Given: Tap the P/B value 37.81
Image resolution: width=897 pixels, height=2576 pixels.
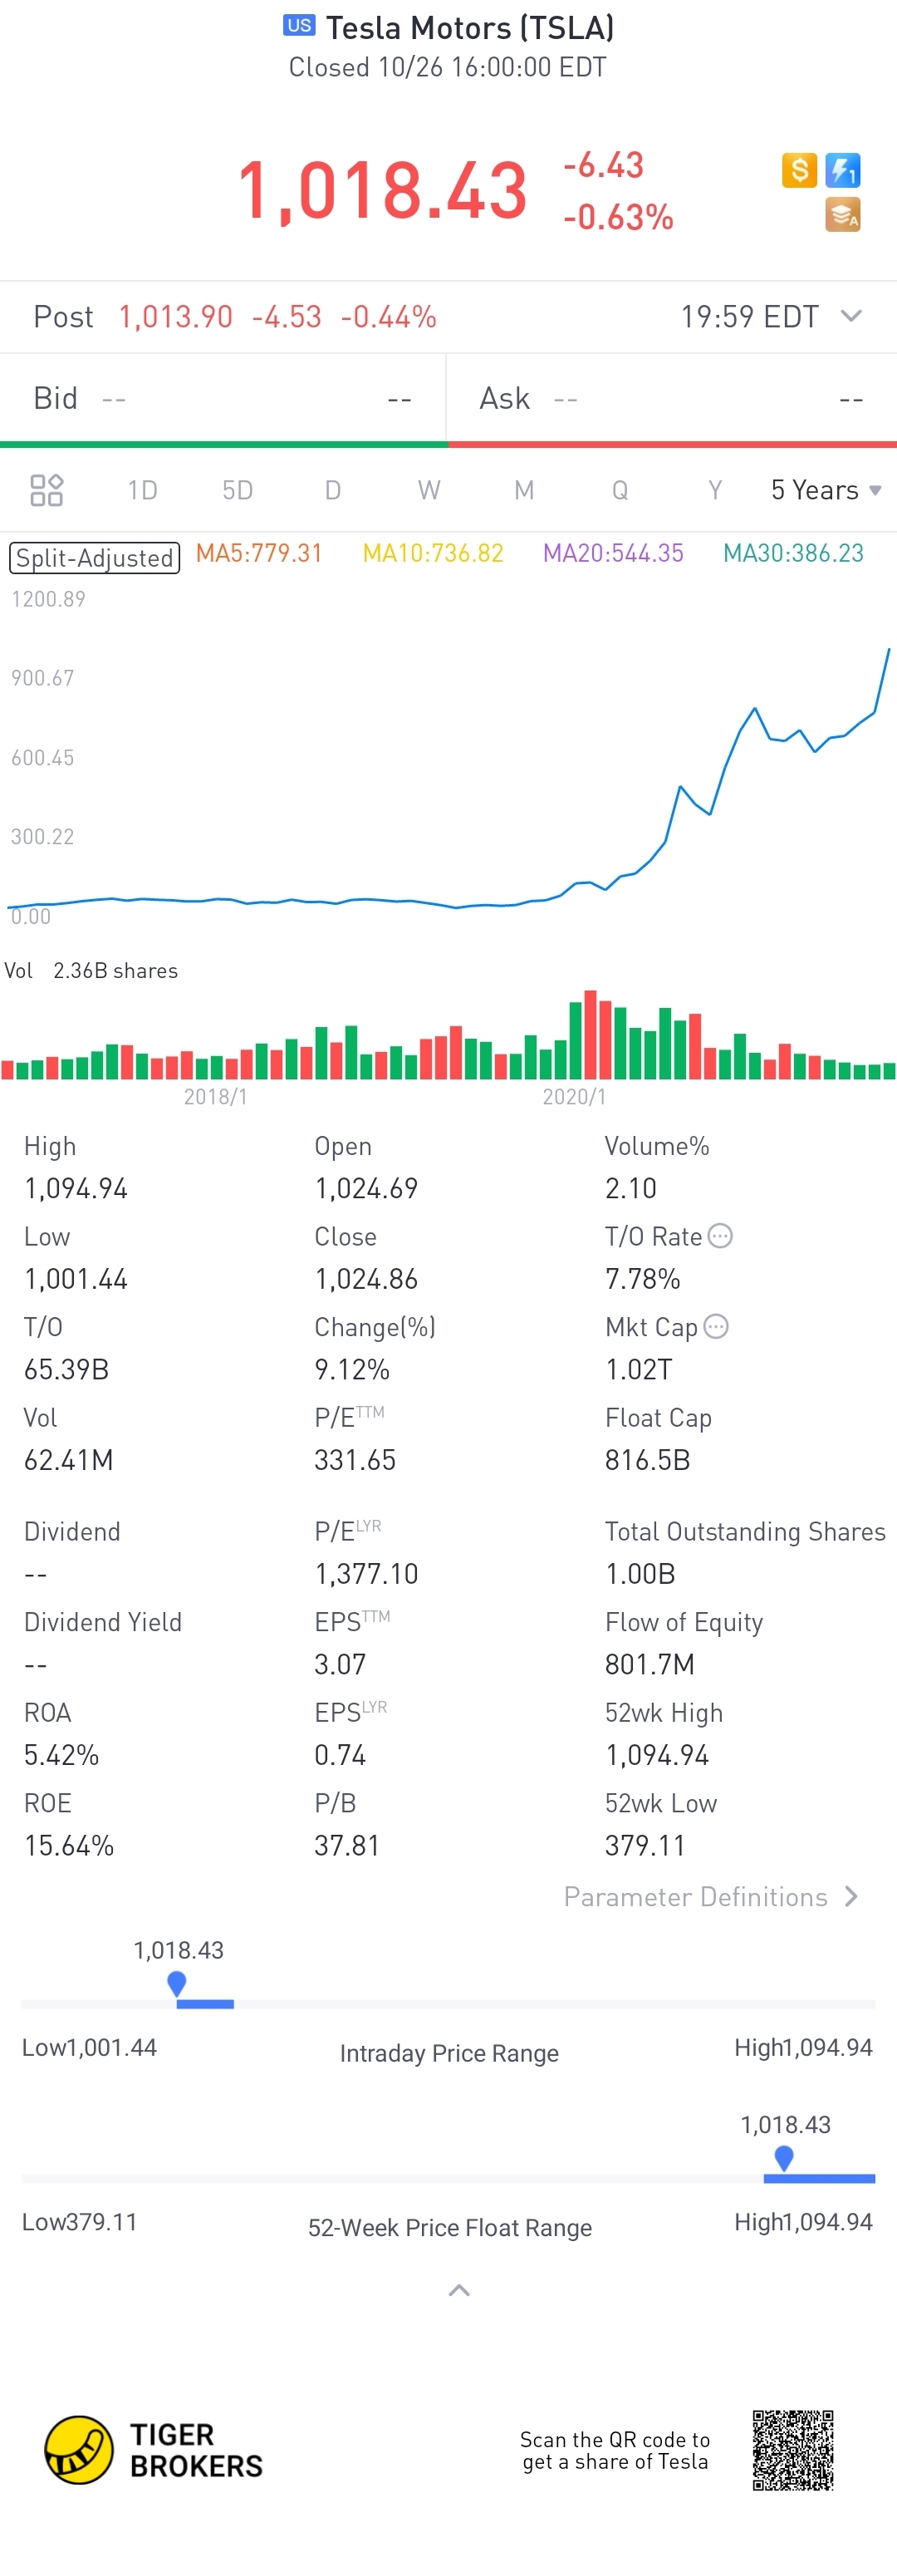Looking at the screenshot, I should pos(347,1845).
